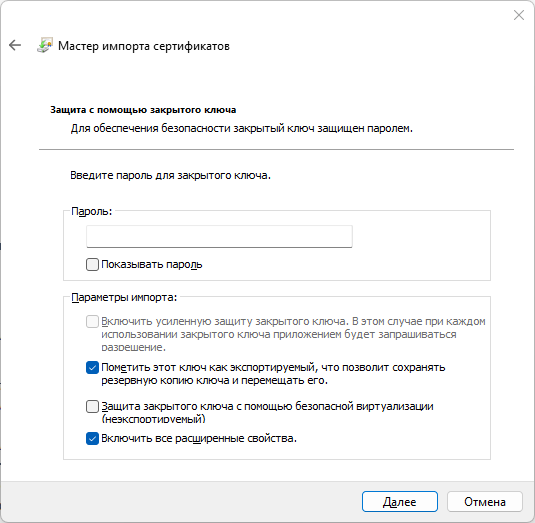Click the Включить все расширенные свойства label

(199, 438)
